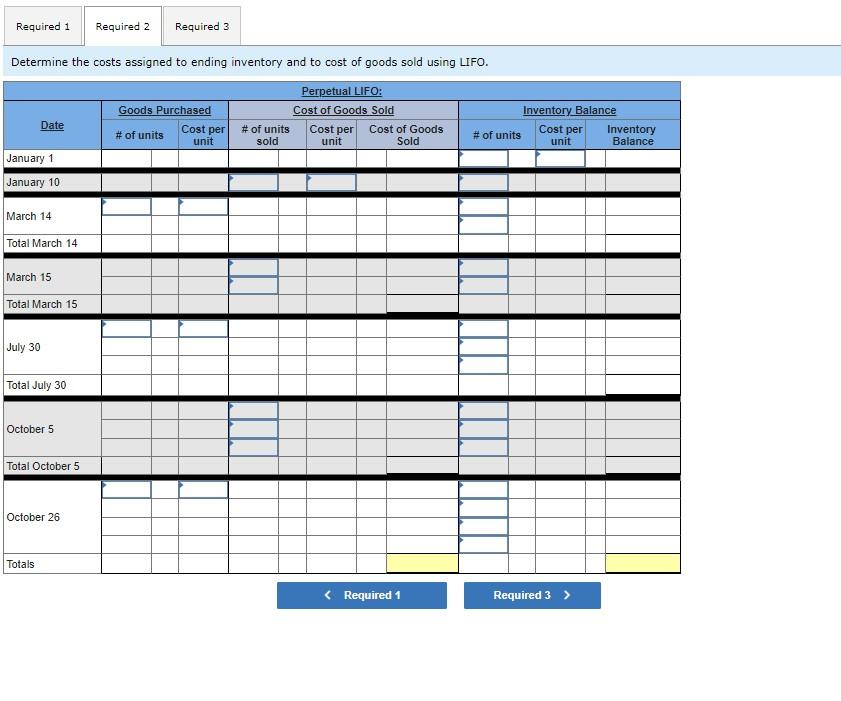Select March 15 first units sold field
This screenshot has width=841, height=701.
click(x=253, y=268)
